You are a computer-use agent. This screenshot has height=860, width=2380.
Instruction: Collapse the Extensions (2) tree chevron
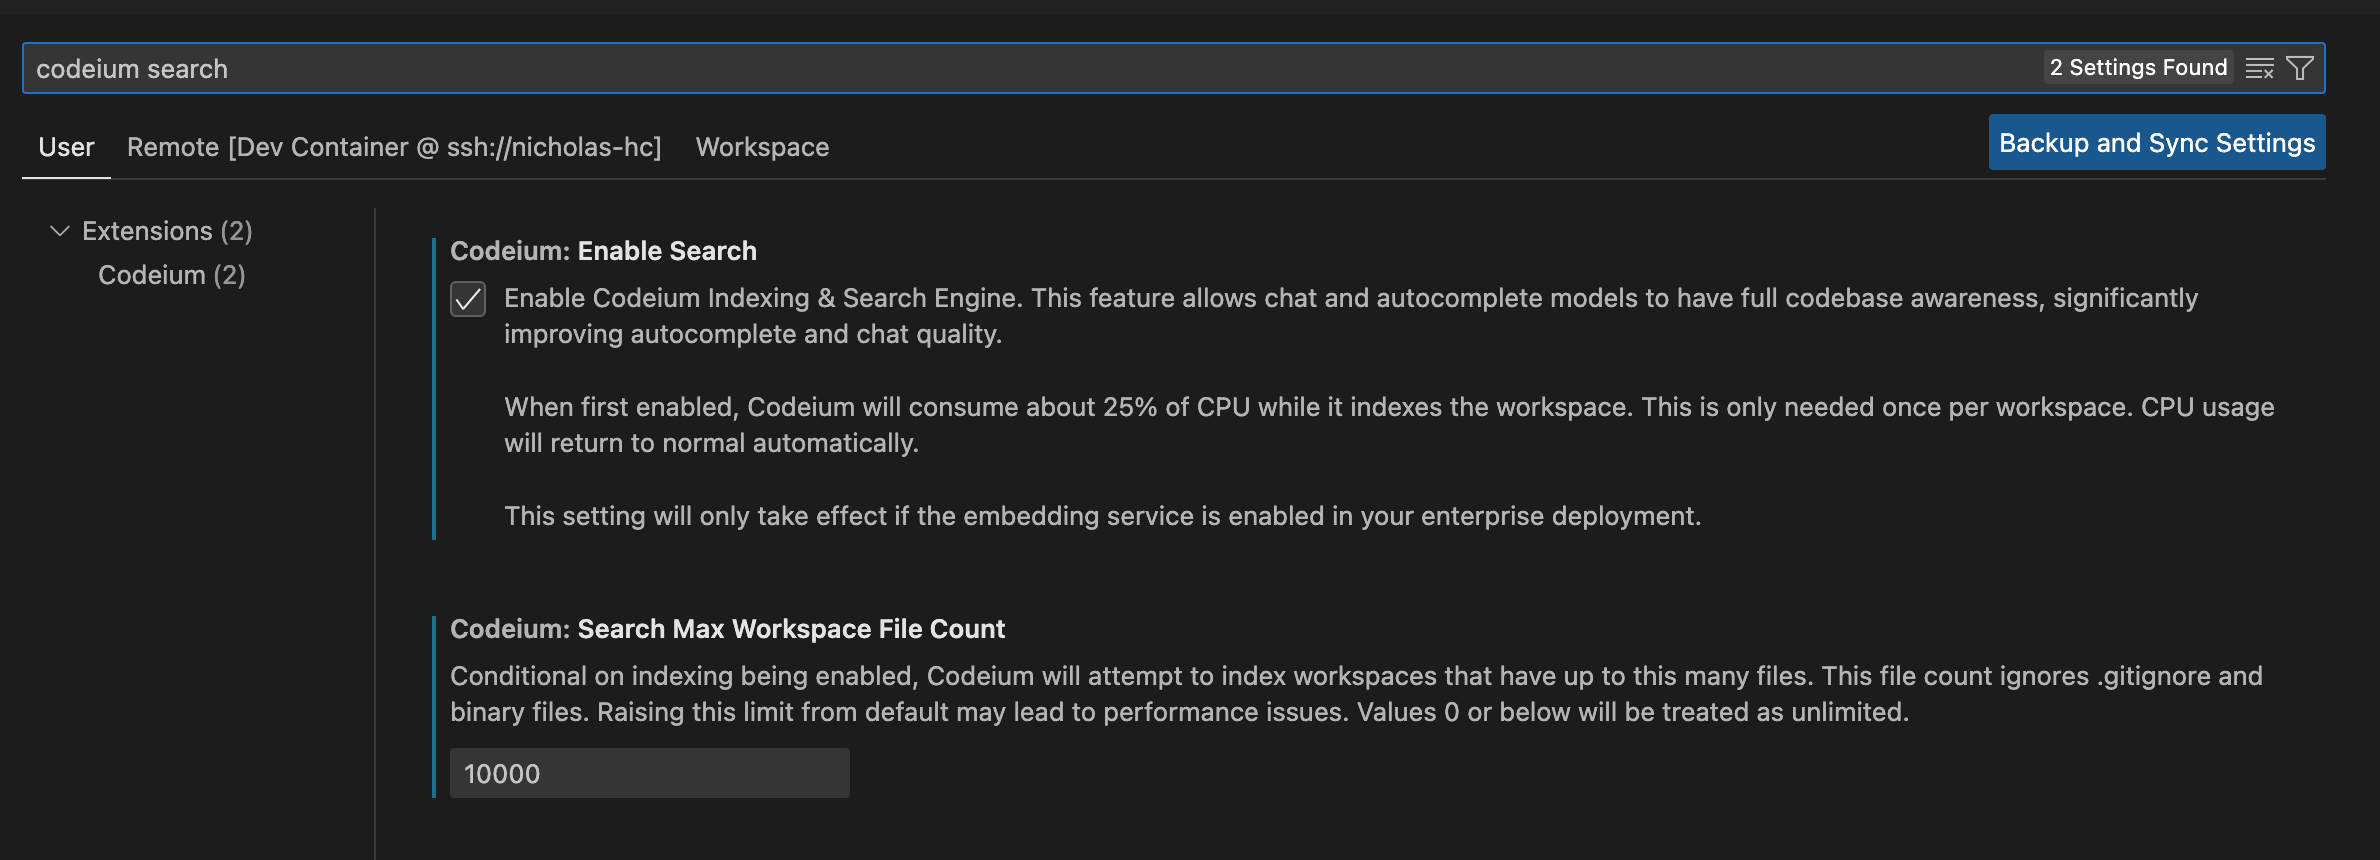pyautogui.click(x=60, y=231)
